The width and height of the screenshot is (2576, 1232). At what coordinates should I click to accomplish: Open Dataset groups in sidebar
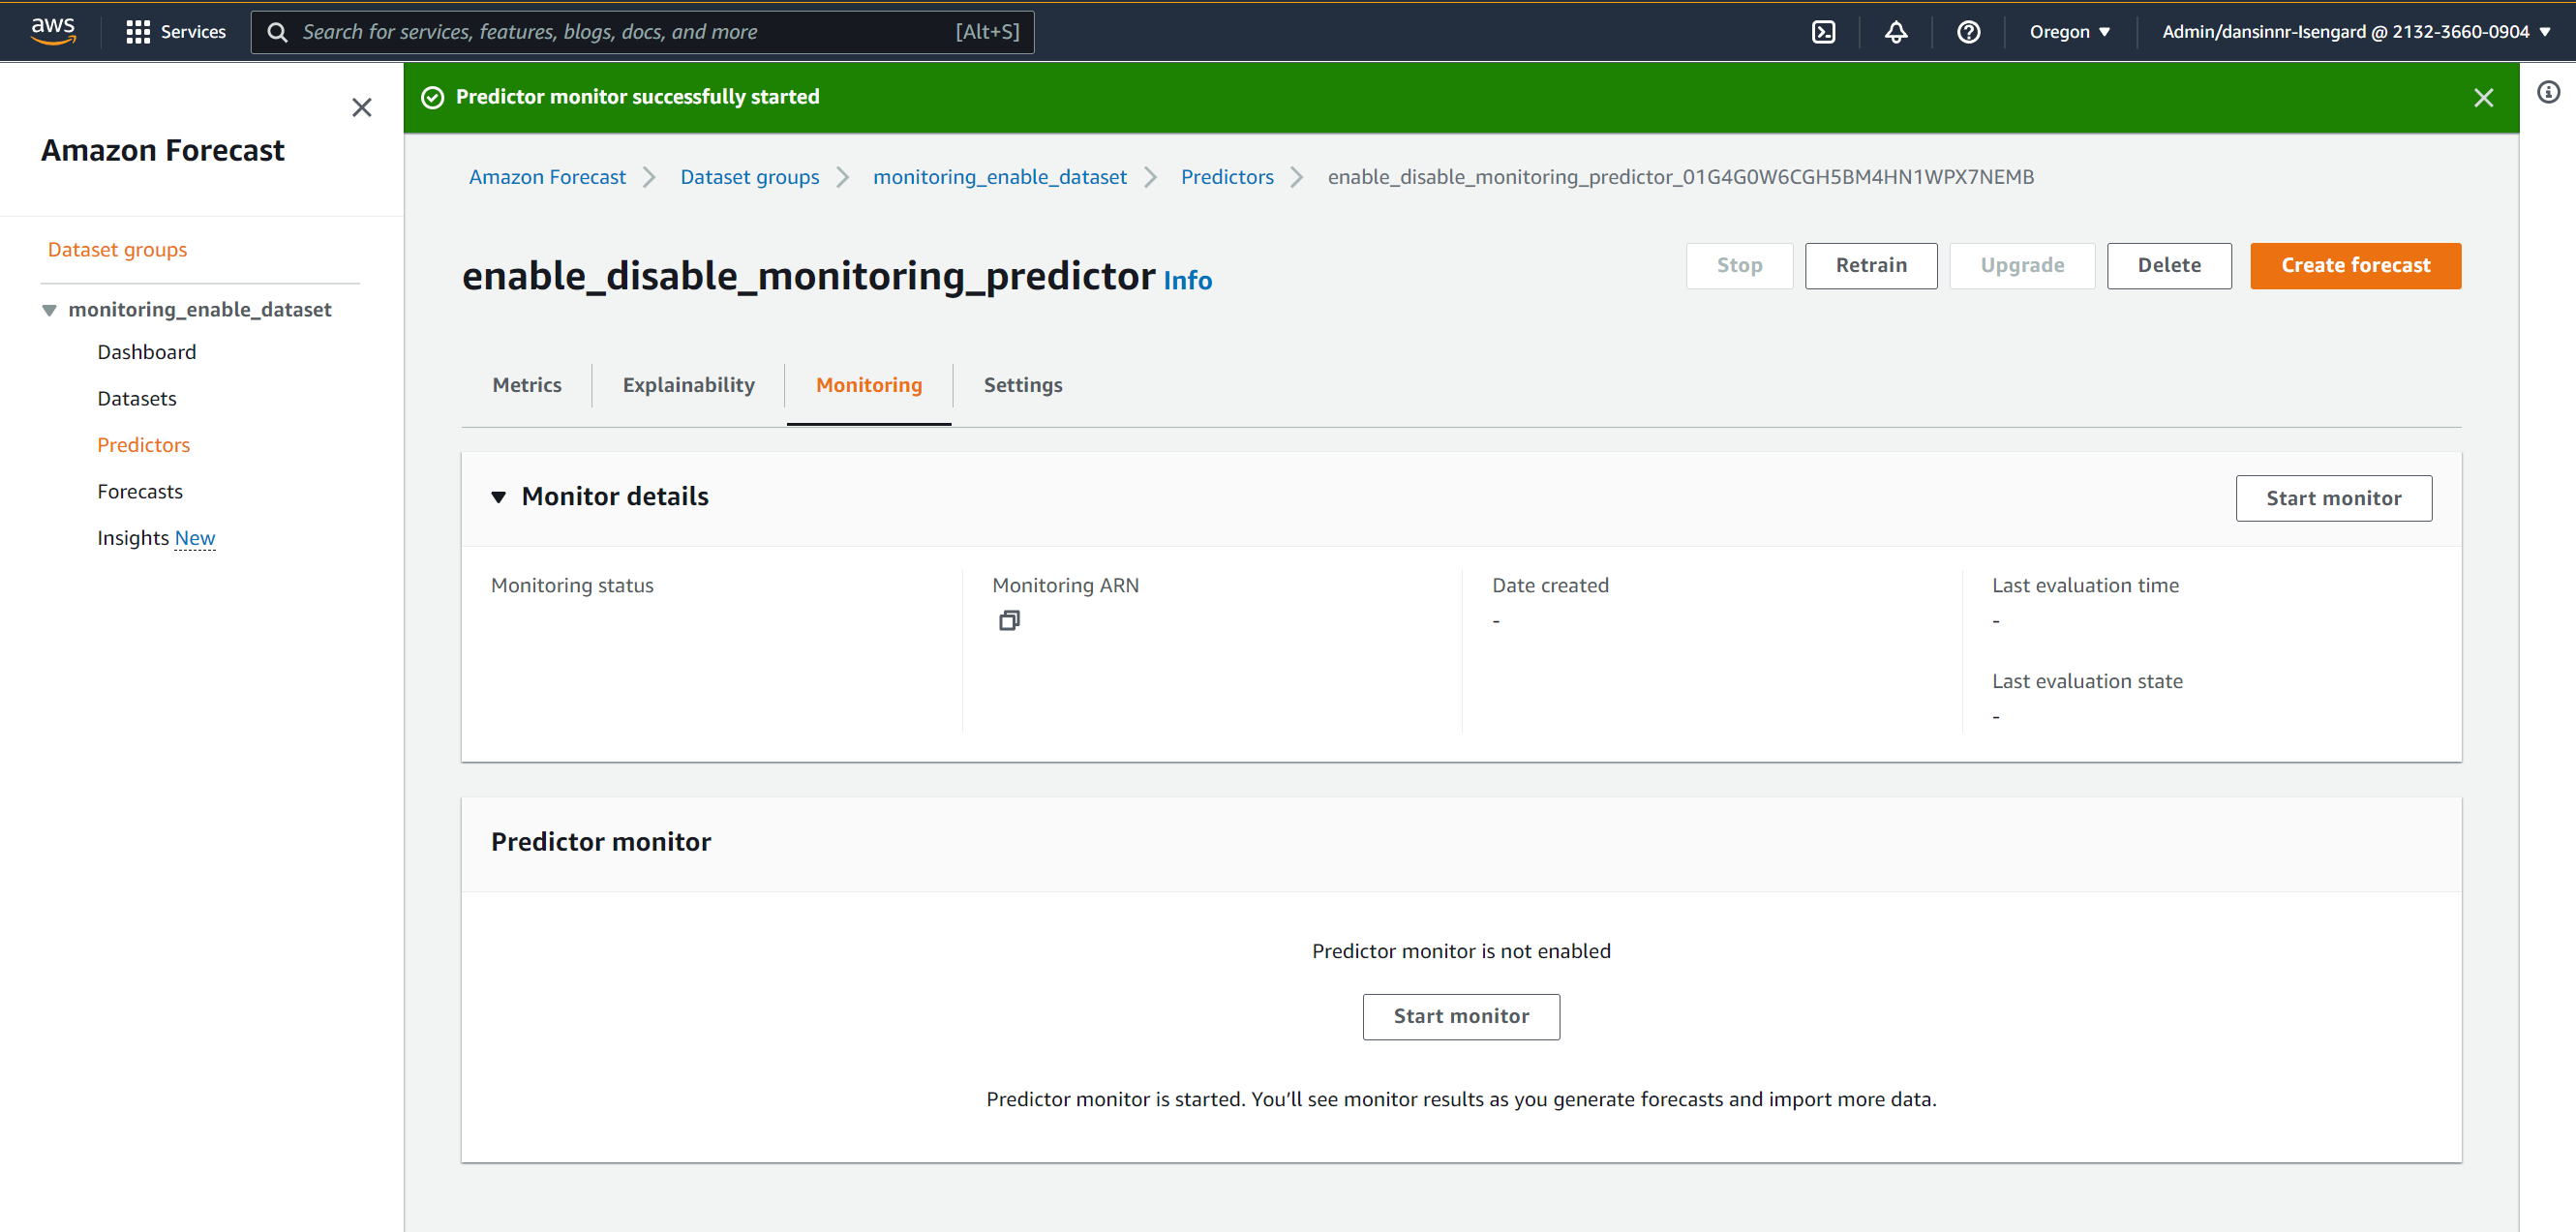117,250
